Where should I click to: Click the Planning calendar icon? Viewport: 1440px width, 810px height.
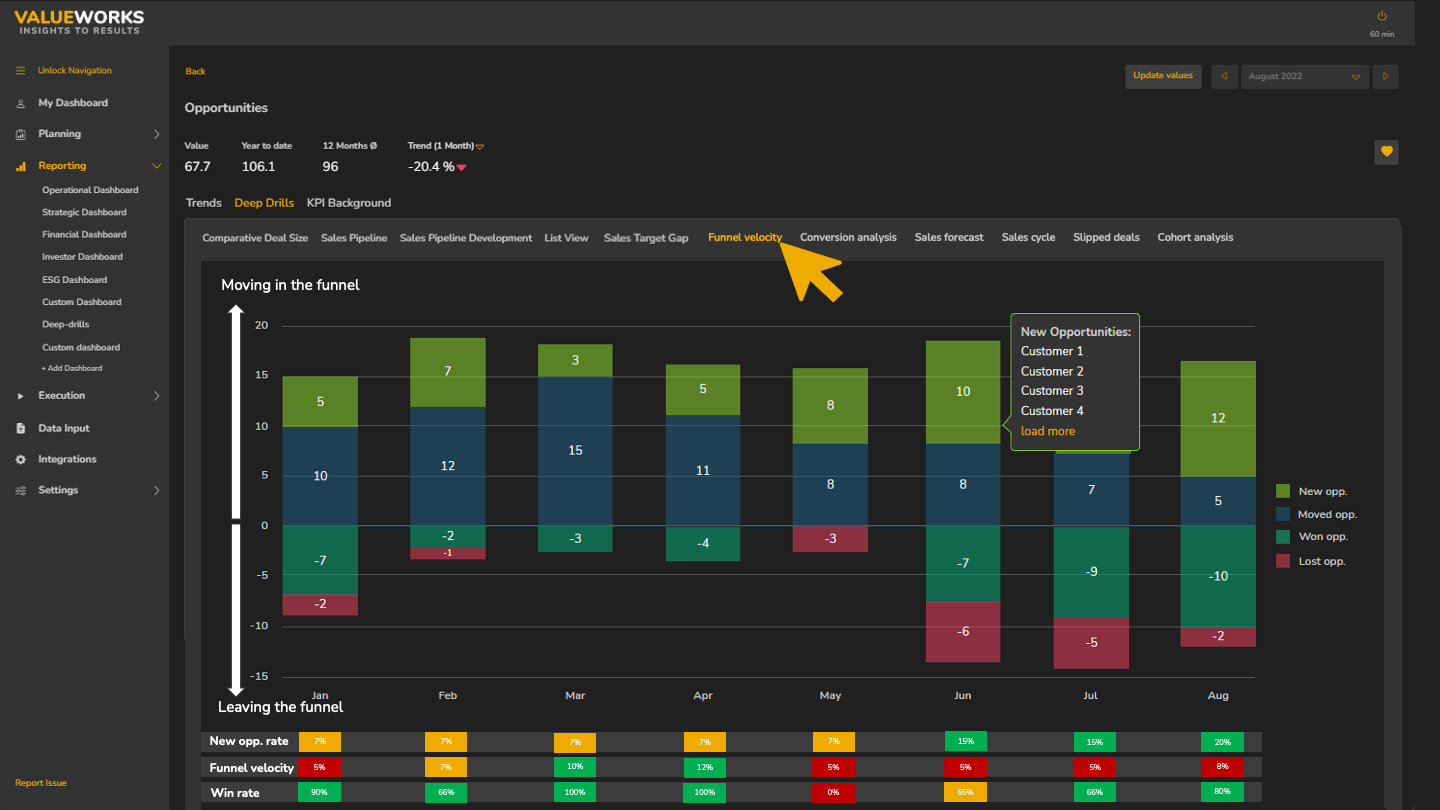pyautogui.click(x=21, y=134)
